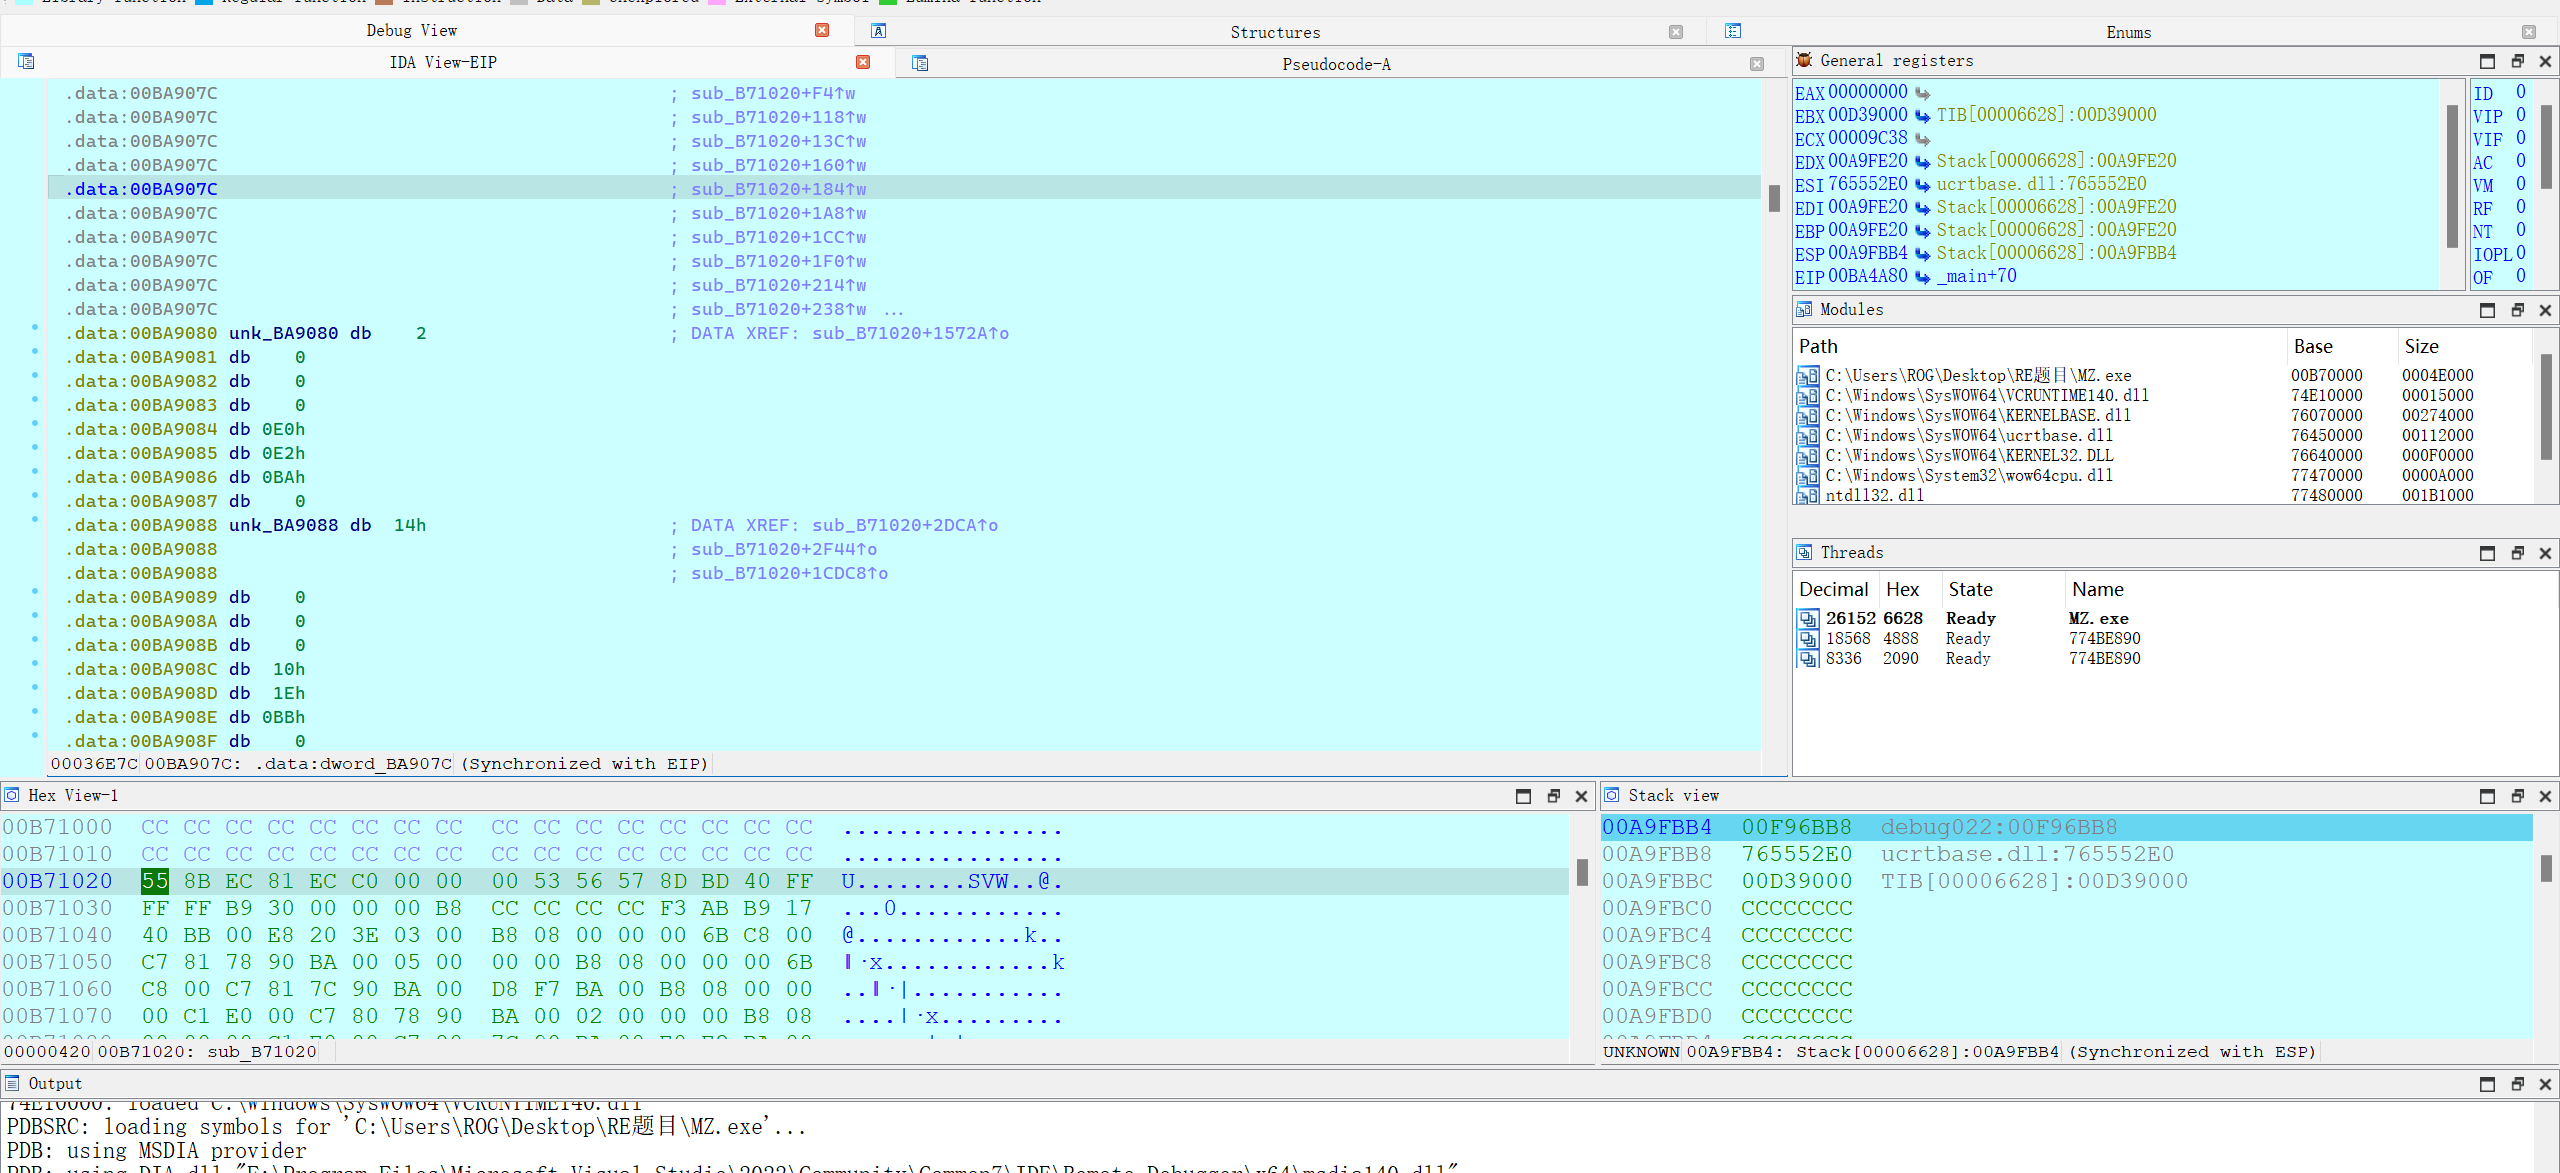Click the IDA View-EIP tab icon

tap(26, 62)
